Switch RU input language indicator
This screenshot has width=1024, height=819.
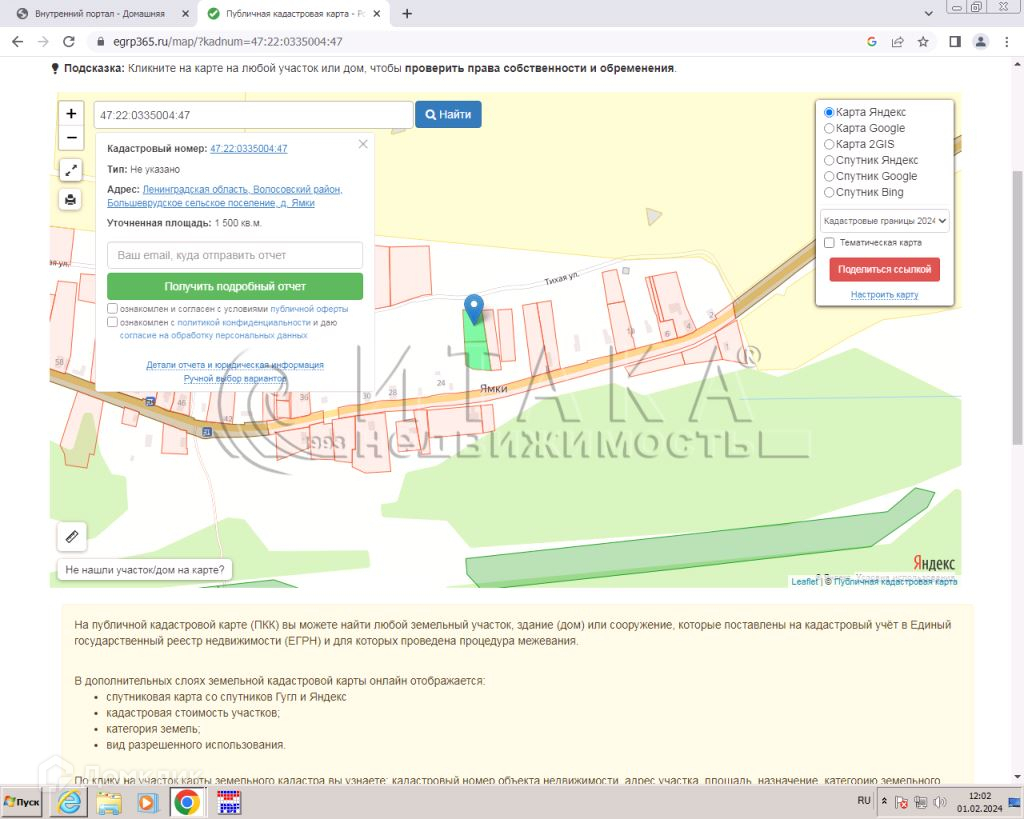(864, 801)
